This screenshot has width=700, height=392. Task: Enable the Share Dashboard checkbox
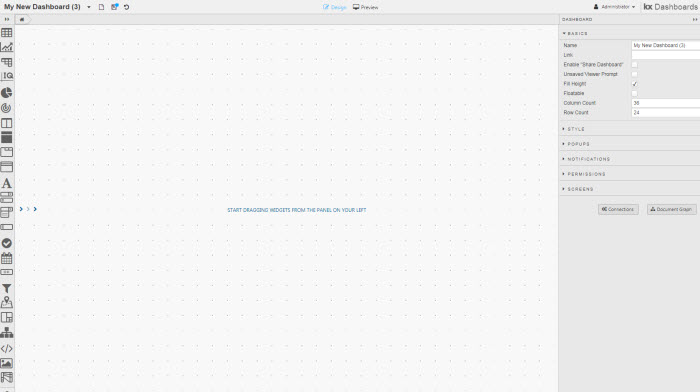pyautogui.click(x=634, y=65)
